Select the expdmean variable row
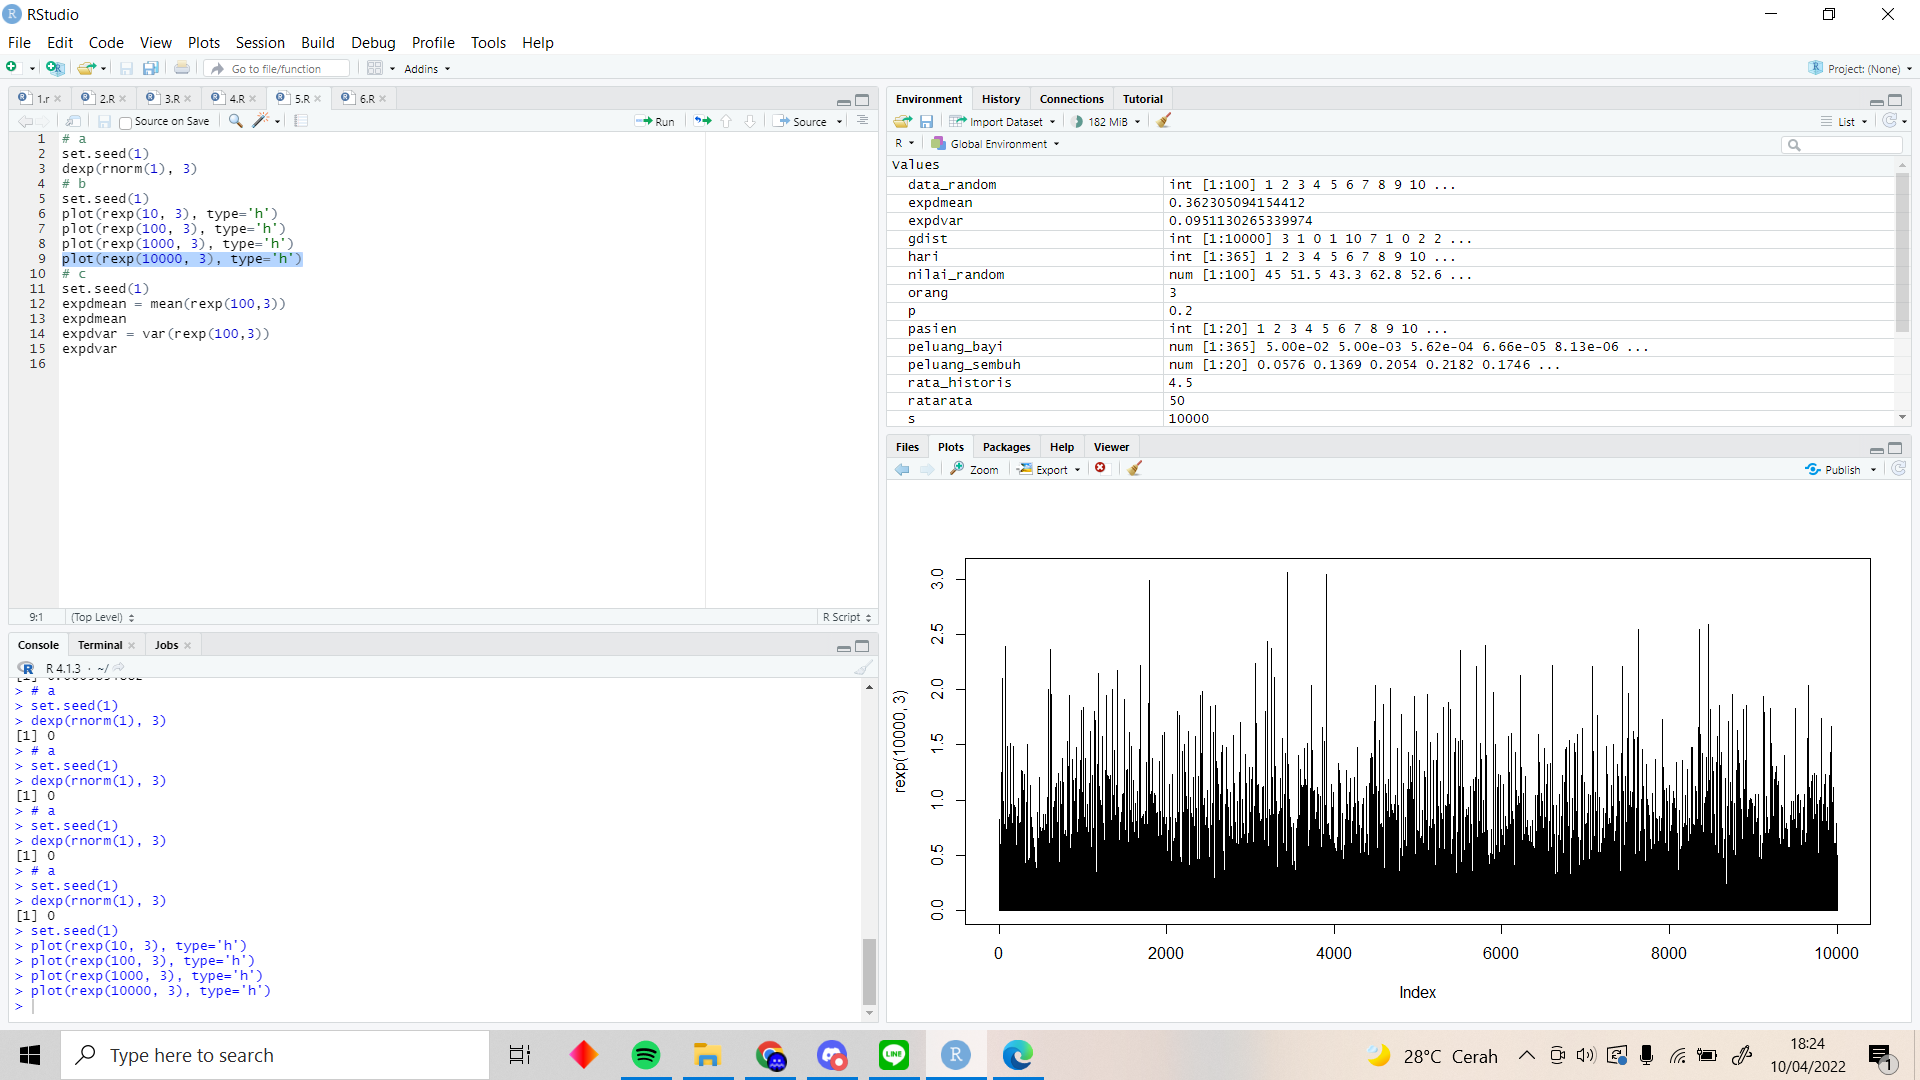The image size is (1920, 1080). pos(1391,203)
